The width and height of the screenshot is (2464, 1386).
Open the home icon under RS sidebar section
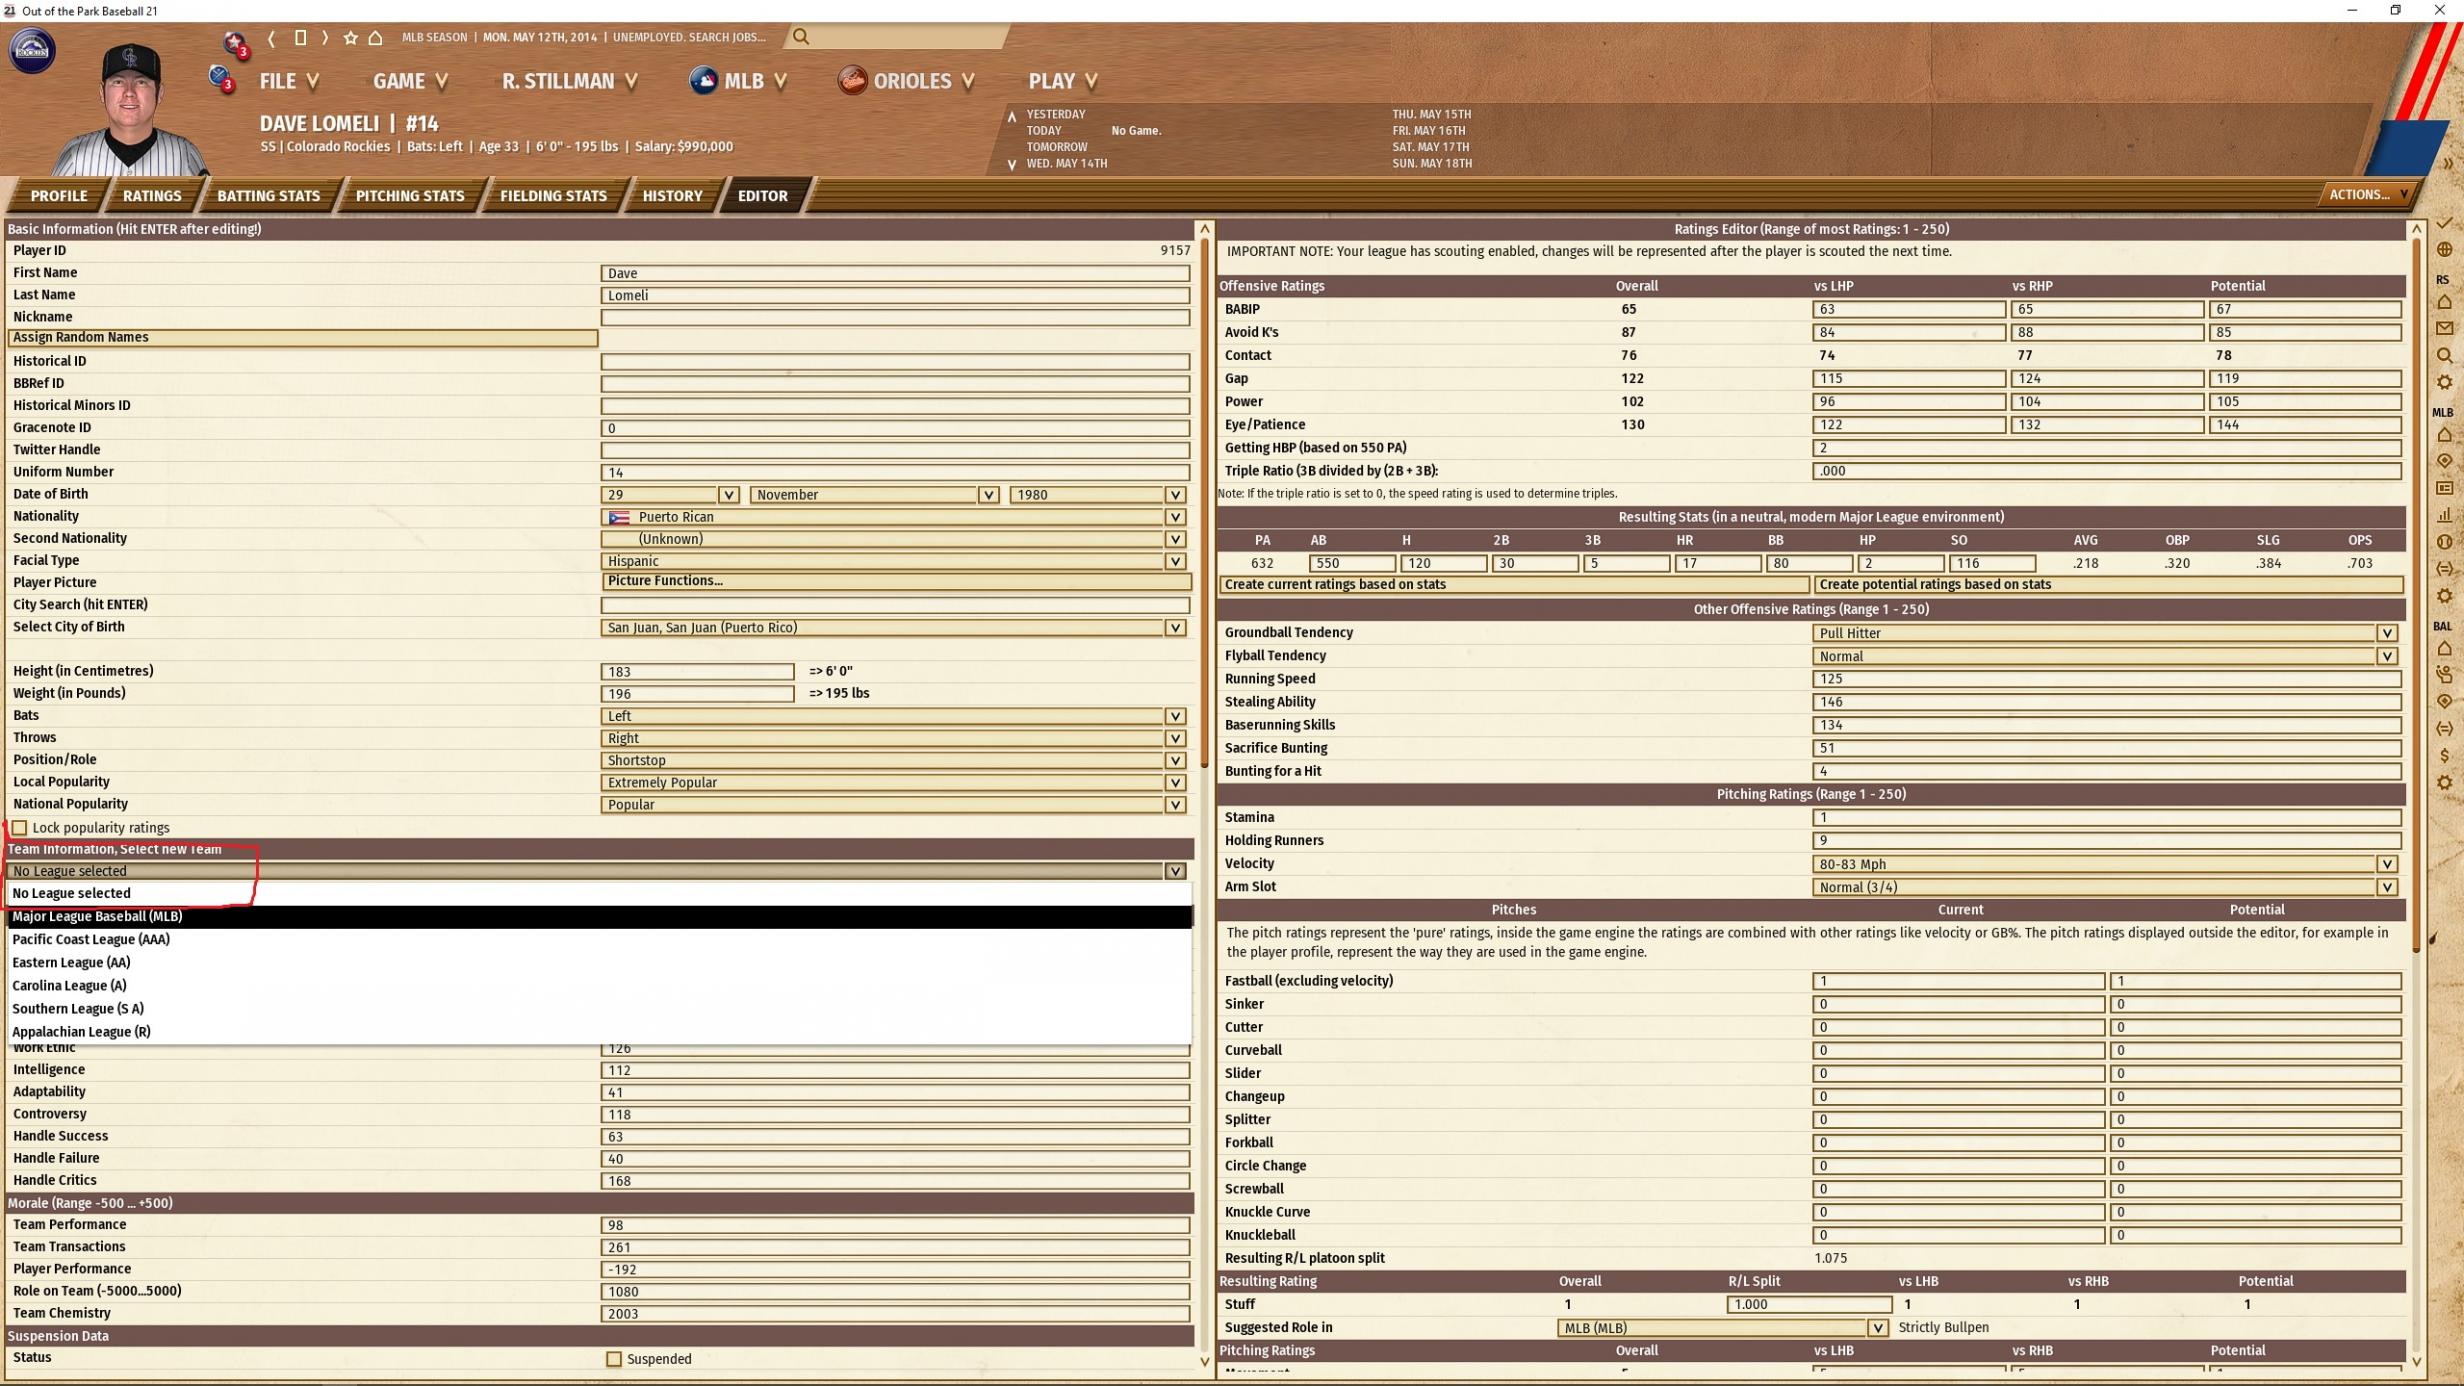pyautogui.click(x=2444, y=302)
